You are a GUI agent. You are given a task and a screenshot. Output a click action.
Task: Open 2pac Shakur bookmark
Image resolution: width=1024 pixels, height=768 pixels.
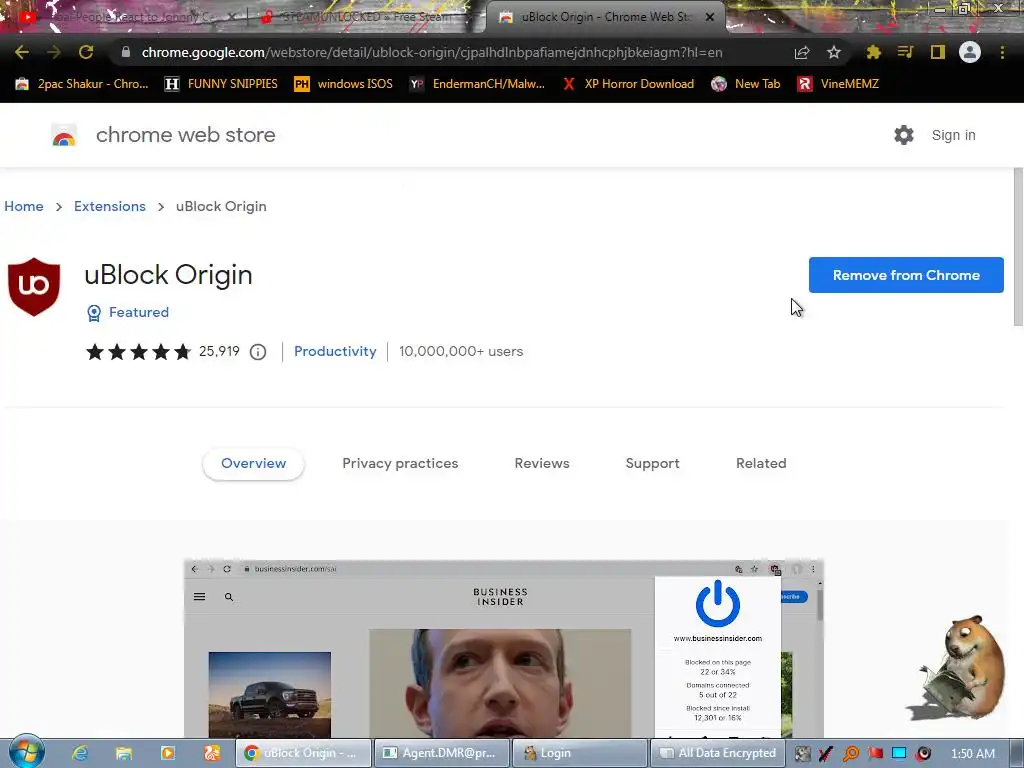click(82, 84)
